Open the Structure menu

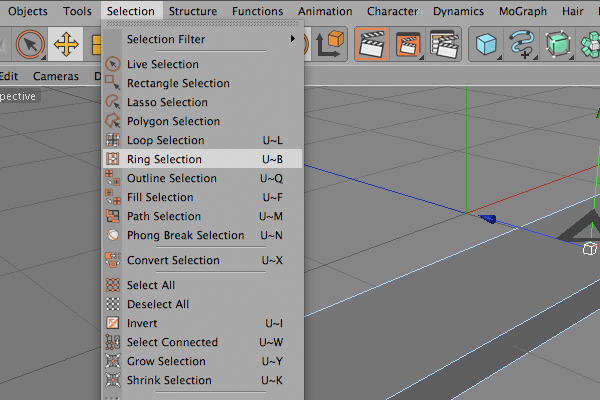pos(193,11)
